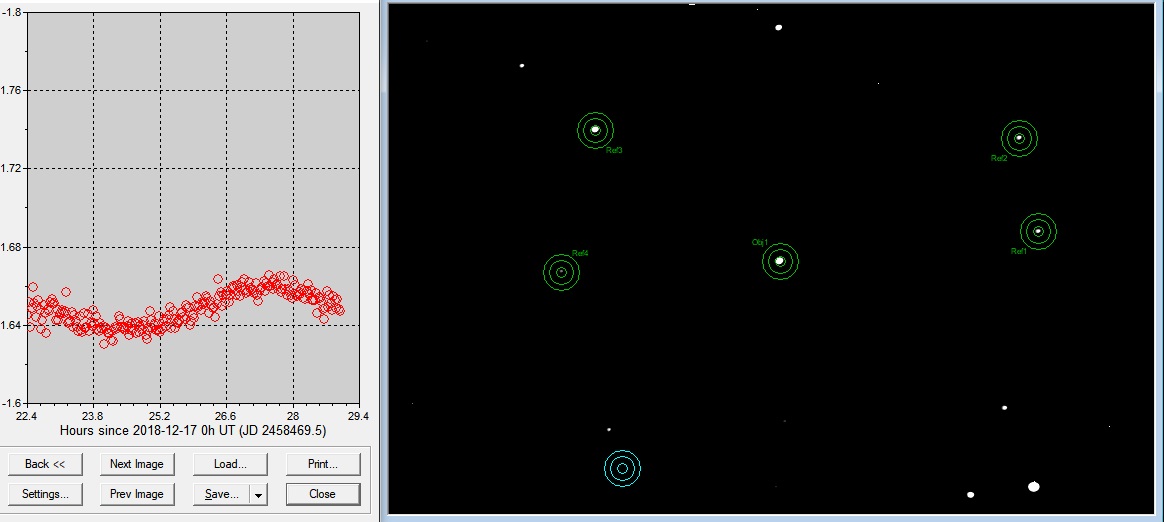Click the small star below Ref1 near bottom
Image resolution: width=1164 pixels, height=522 pixels.
tap(1004, 408)
